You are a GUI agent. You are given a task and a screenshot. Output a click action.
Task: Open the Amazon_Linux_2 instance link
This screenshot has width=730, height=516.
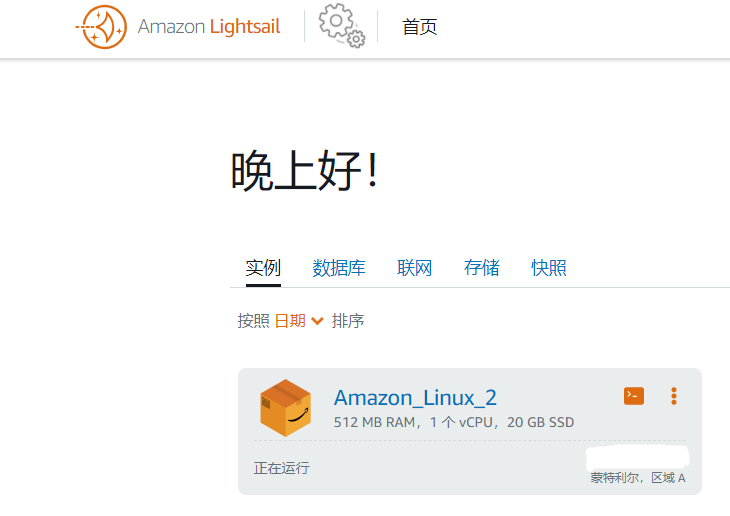415,398
